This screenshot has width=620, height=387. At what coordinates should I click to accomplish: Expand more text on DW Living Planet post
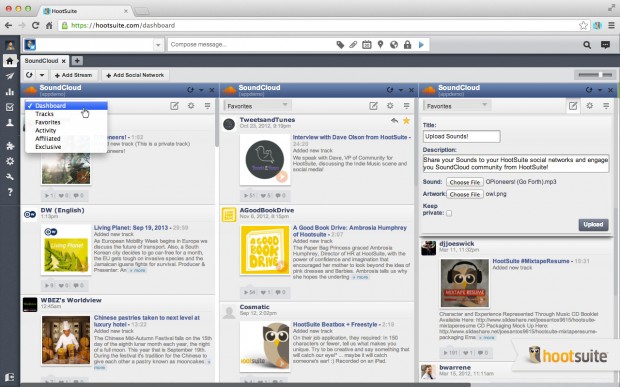click(138, 270)
